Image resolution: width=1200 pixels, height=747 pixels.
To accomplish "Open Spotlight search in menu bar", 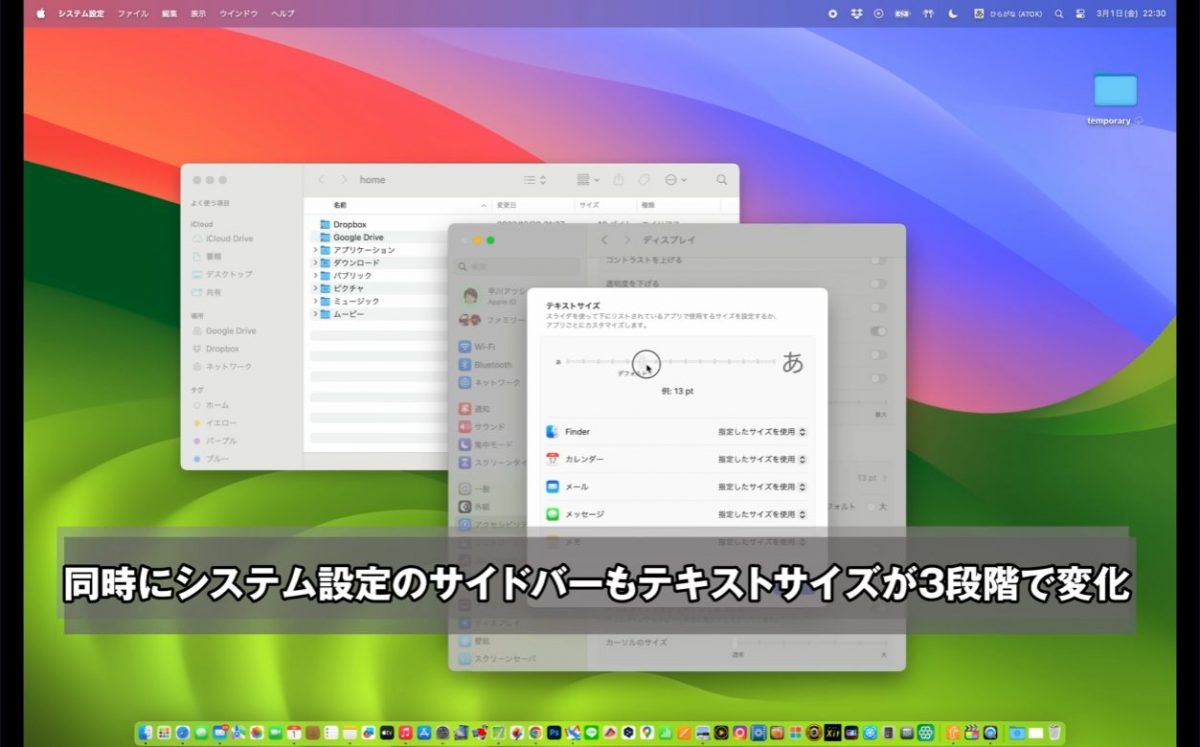I will click(x=1057, y=14).
